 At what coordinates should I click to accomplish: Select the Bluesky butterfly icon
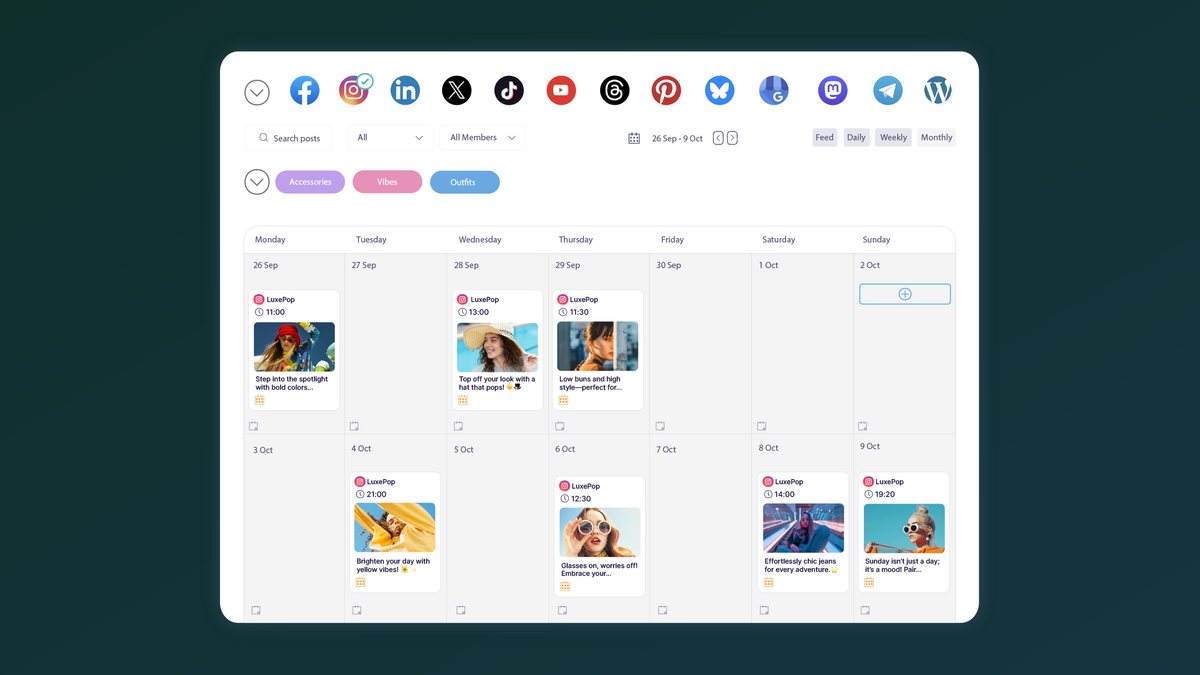[x=719, y=91]
